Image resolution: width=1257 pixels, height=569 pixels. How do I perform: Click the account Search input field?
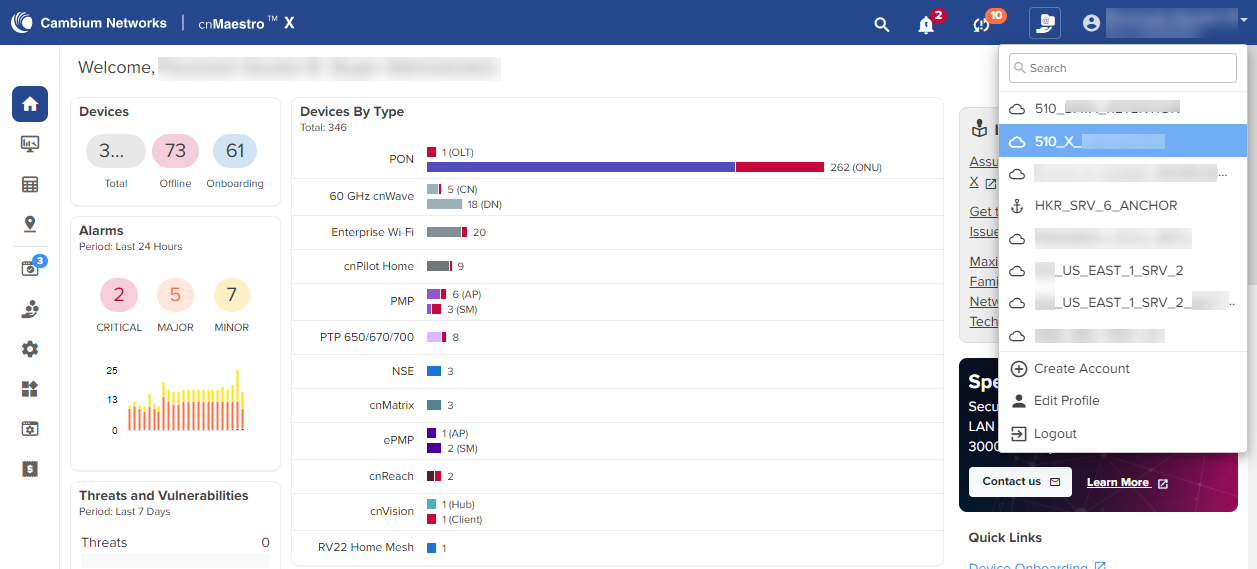click(x=1122, y=68)
